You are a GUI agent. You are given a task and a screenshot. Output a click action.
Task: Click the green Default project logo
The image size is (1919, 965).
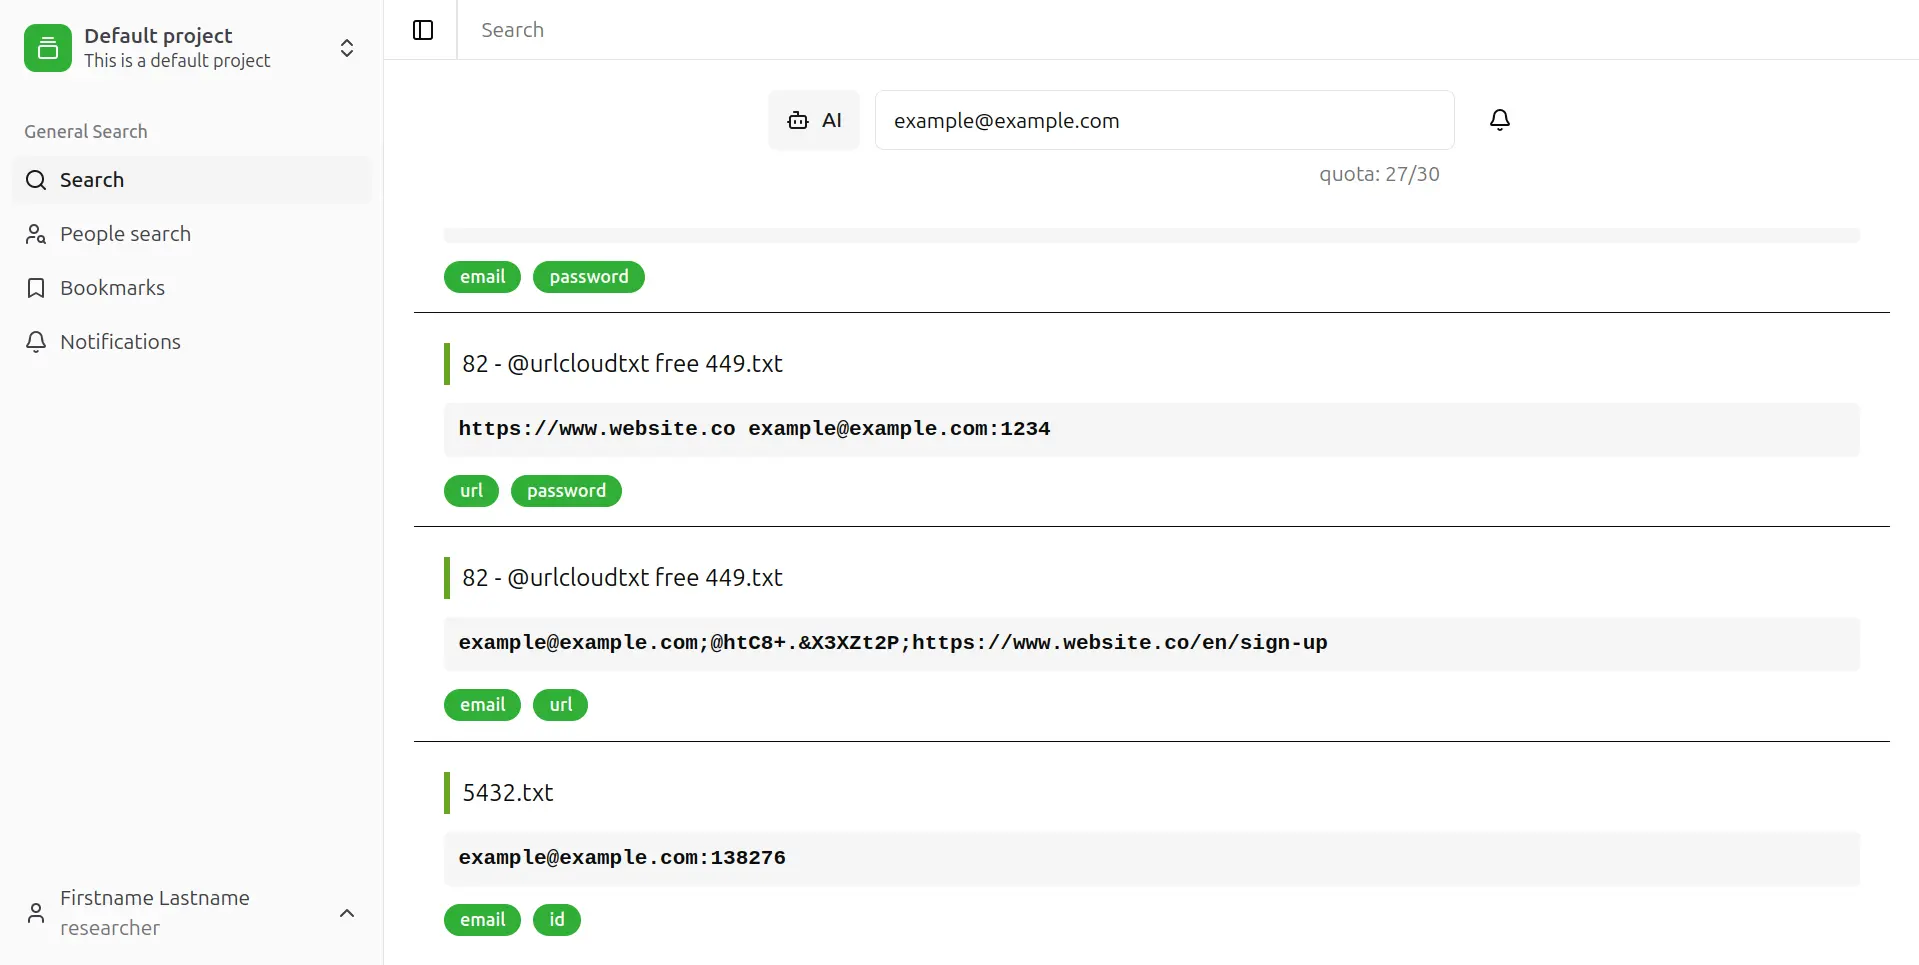click(48, 48)
